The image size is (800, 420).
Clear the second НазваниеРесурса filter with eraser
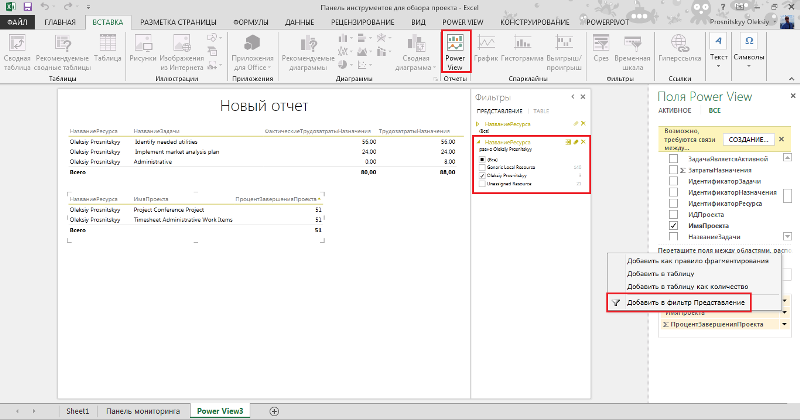(576, 142)
